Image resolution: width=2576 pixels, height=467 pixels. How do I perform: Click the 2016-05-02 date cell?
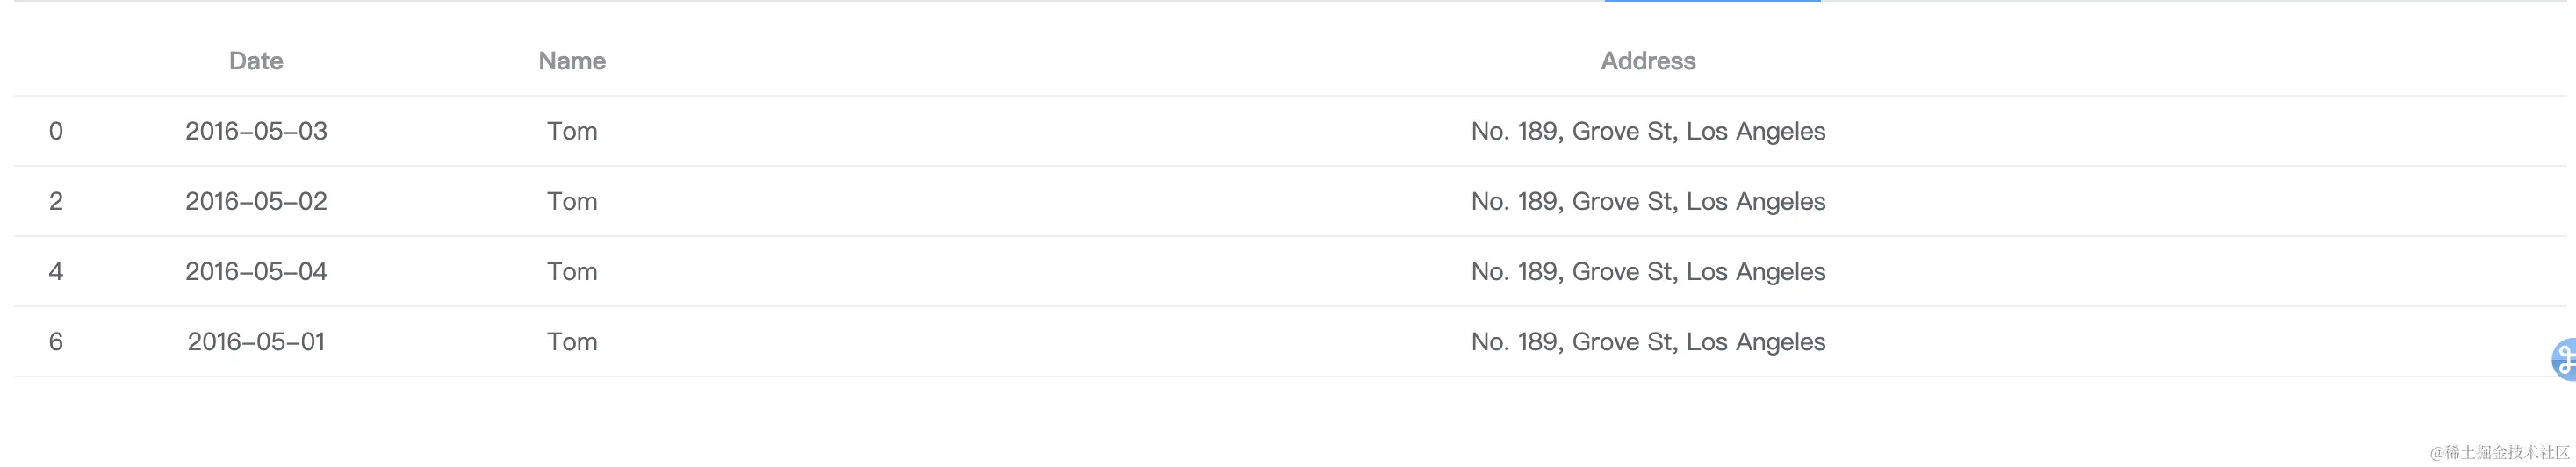pyautogui.click(x=256, y=201)
